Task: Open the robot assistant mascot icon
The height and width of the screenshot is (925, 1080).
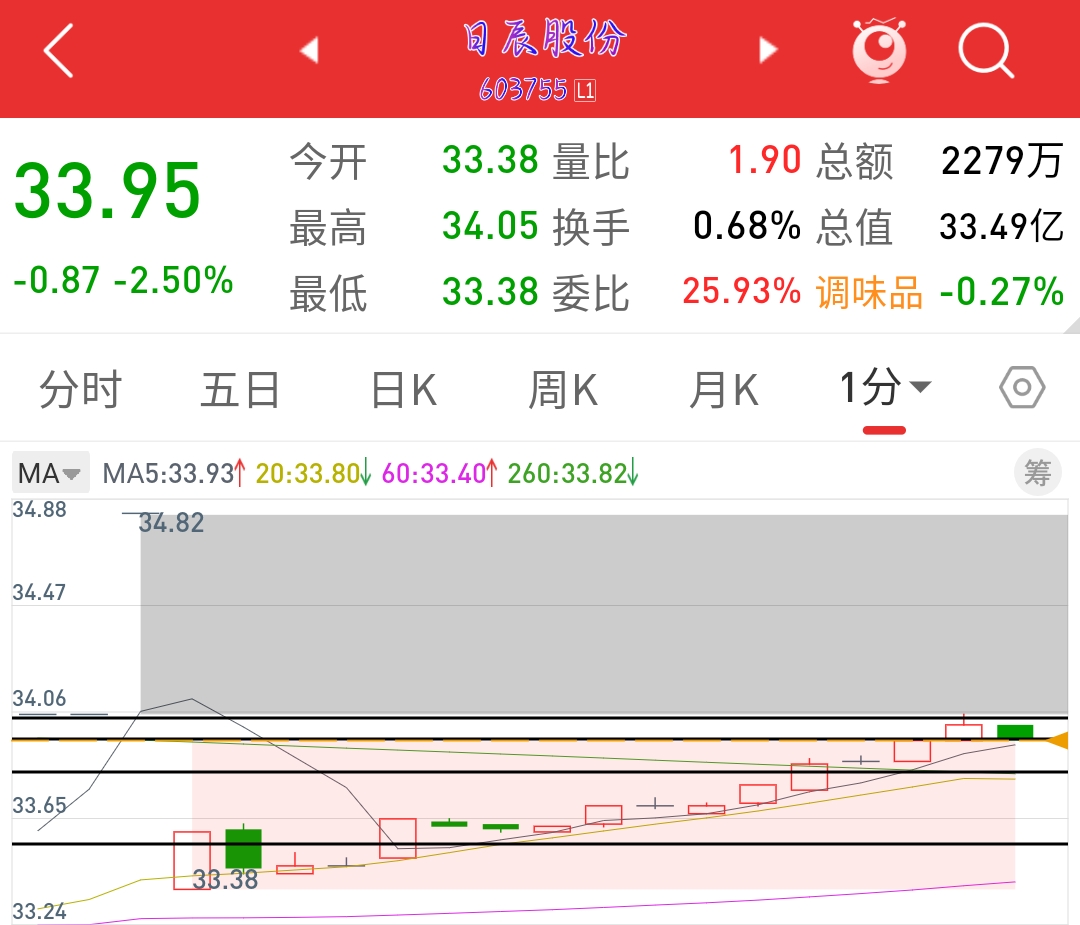Action: pos(879,50)
